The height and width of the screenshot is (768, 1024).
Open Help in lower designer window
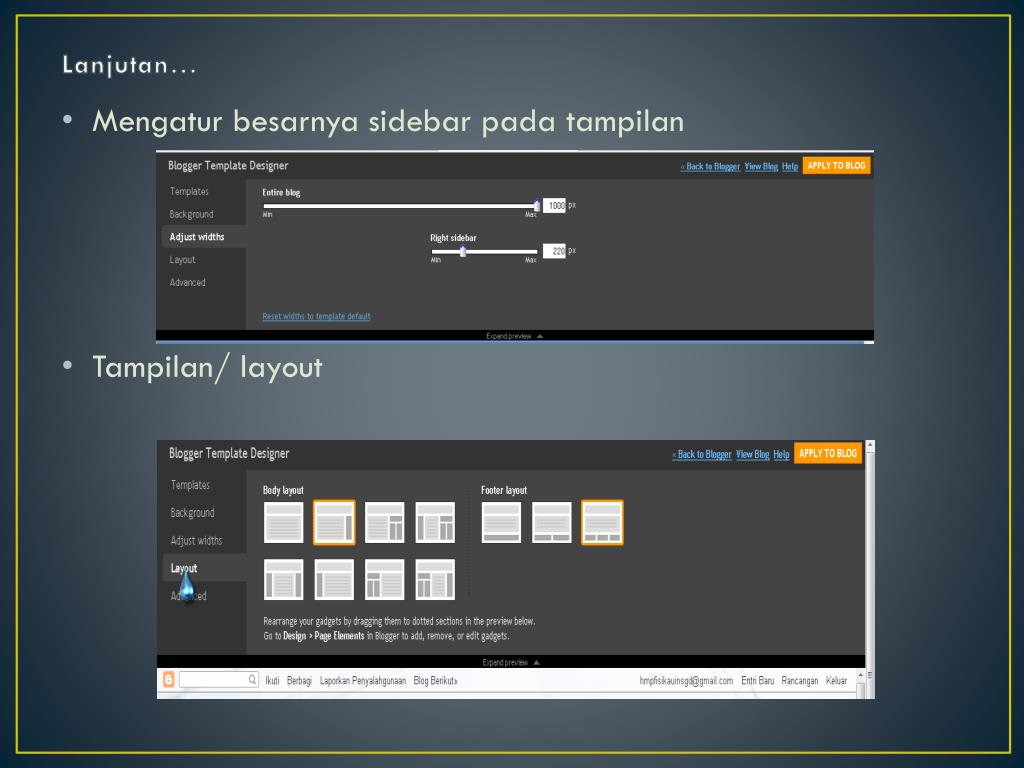(x=782, y=455)
